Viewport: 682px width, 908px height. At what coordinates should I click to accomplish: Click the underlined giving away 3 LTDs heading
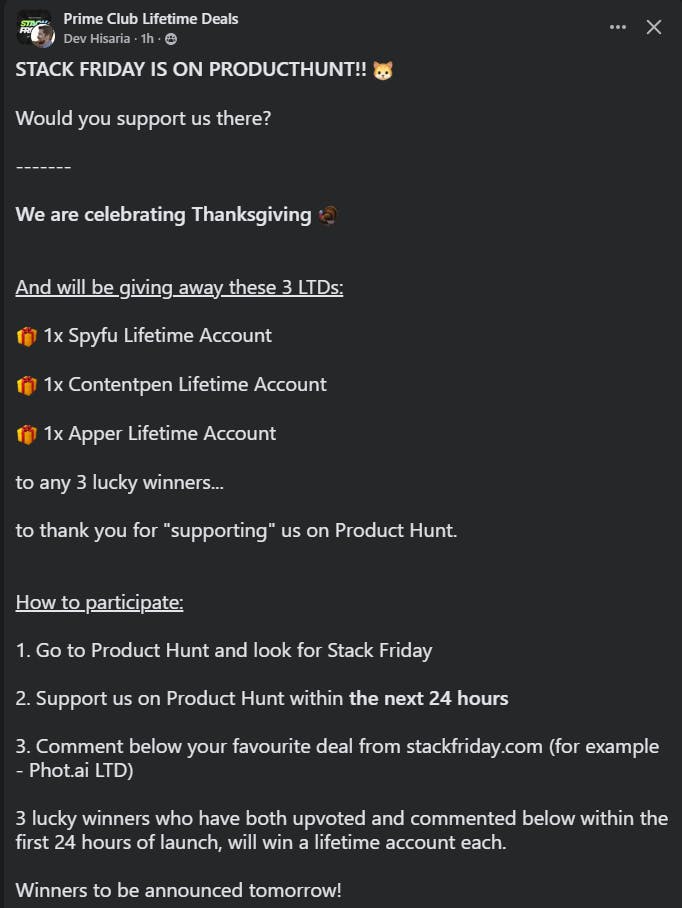point(179,288)
